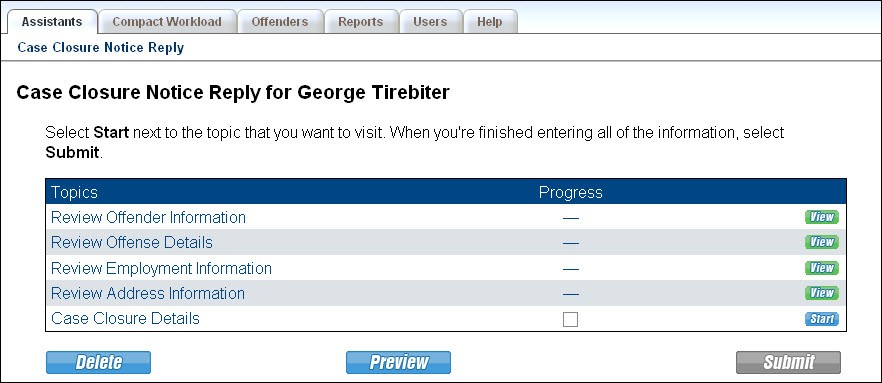This screenshot has width=882, height=383.
Task: Click Start for Case Closure Details
Action: 821,319
